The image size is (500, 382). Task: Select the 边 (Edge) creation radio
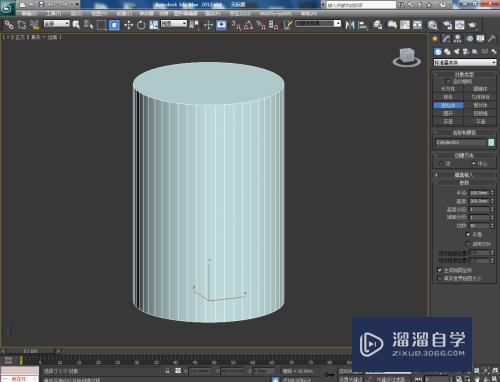click(x=441, y=164)
